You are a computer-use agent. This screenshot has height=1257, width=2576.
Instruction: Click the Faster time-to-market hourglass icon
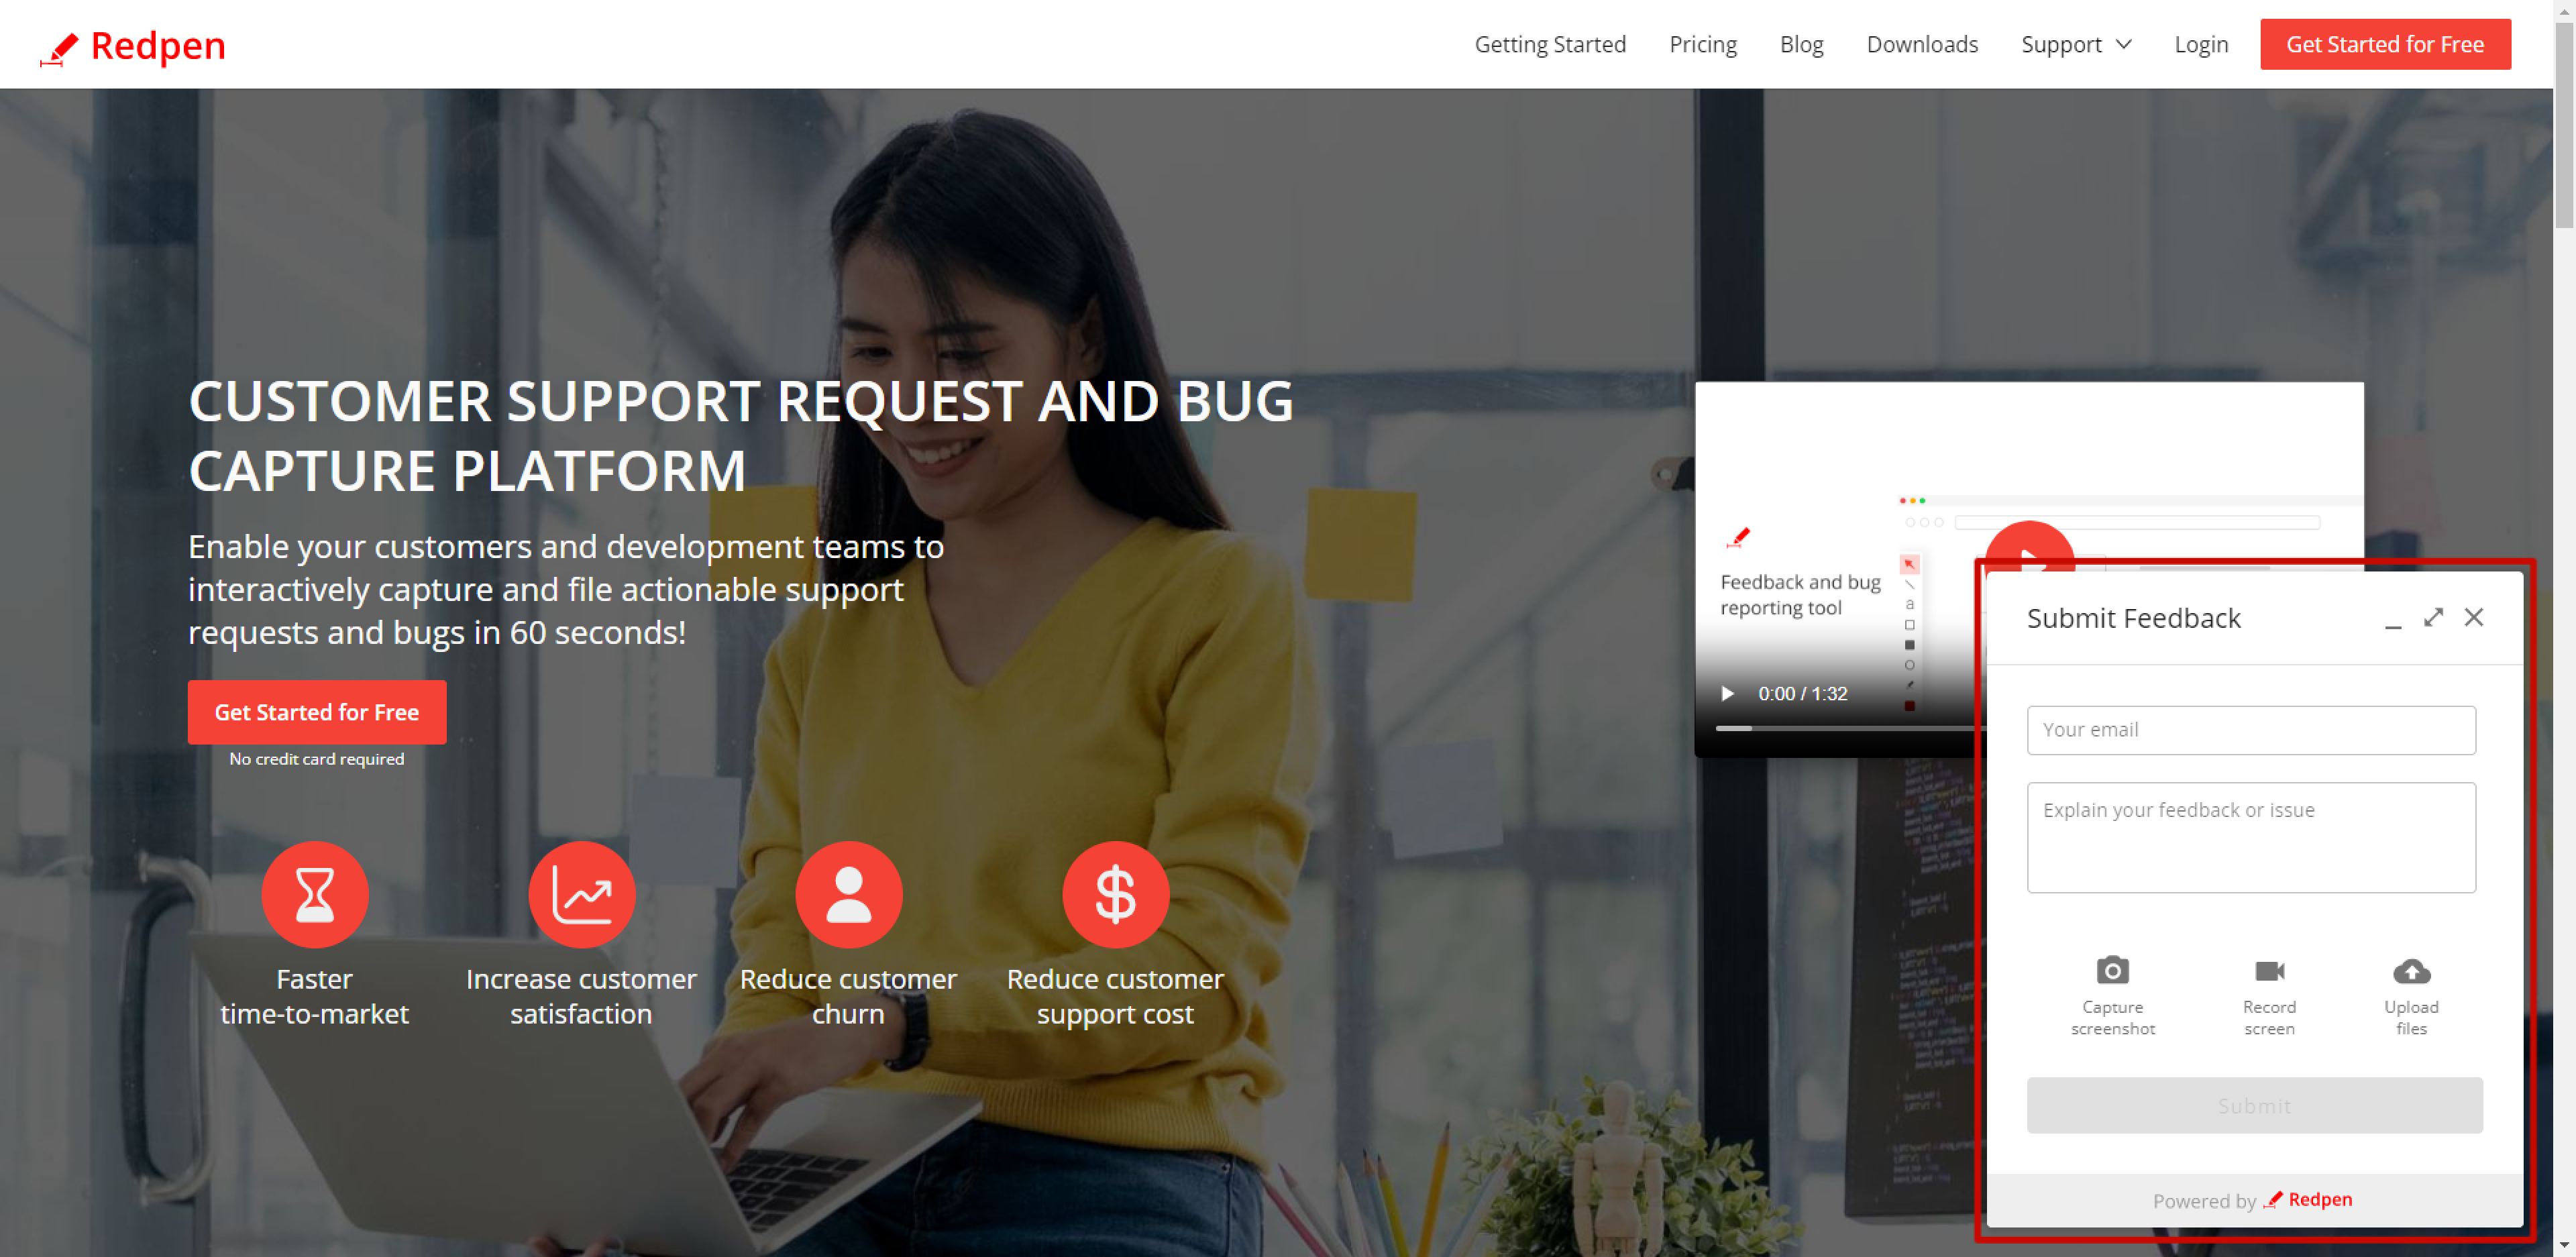coord(315,894)
